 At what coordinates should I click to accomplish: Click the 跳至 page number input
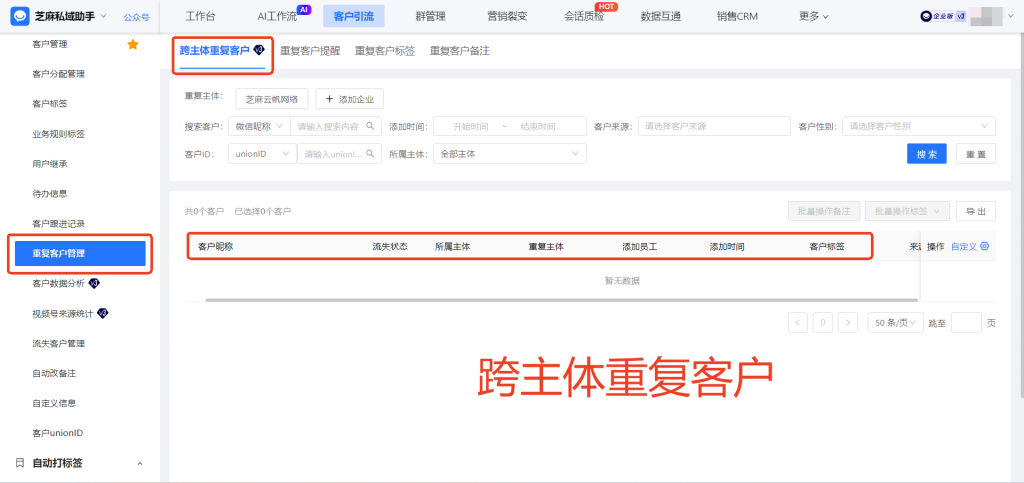pos(967,322)
